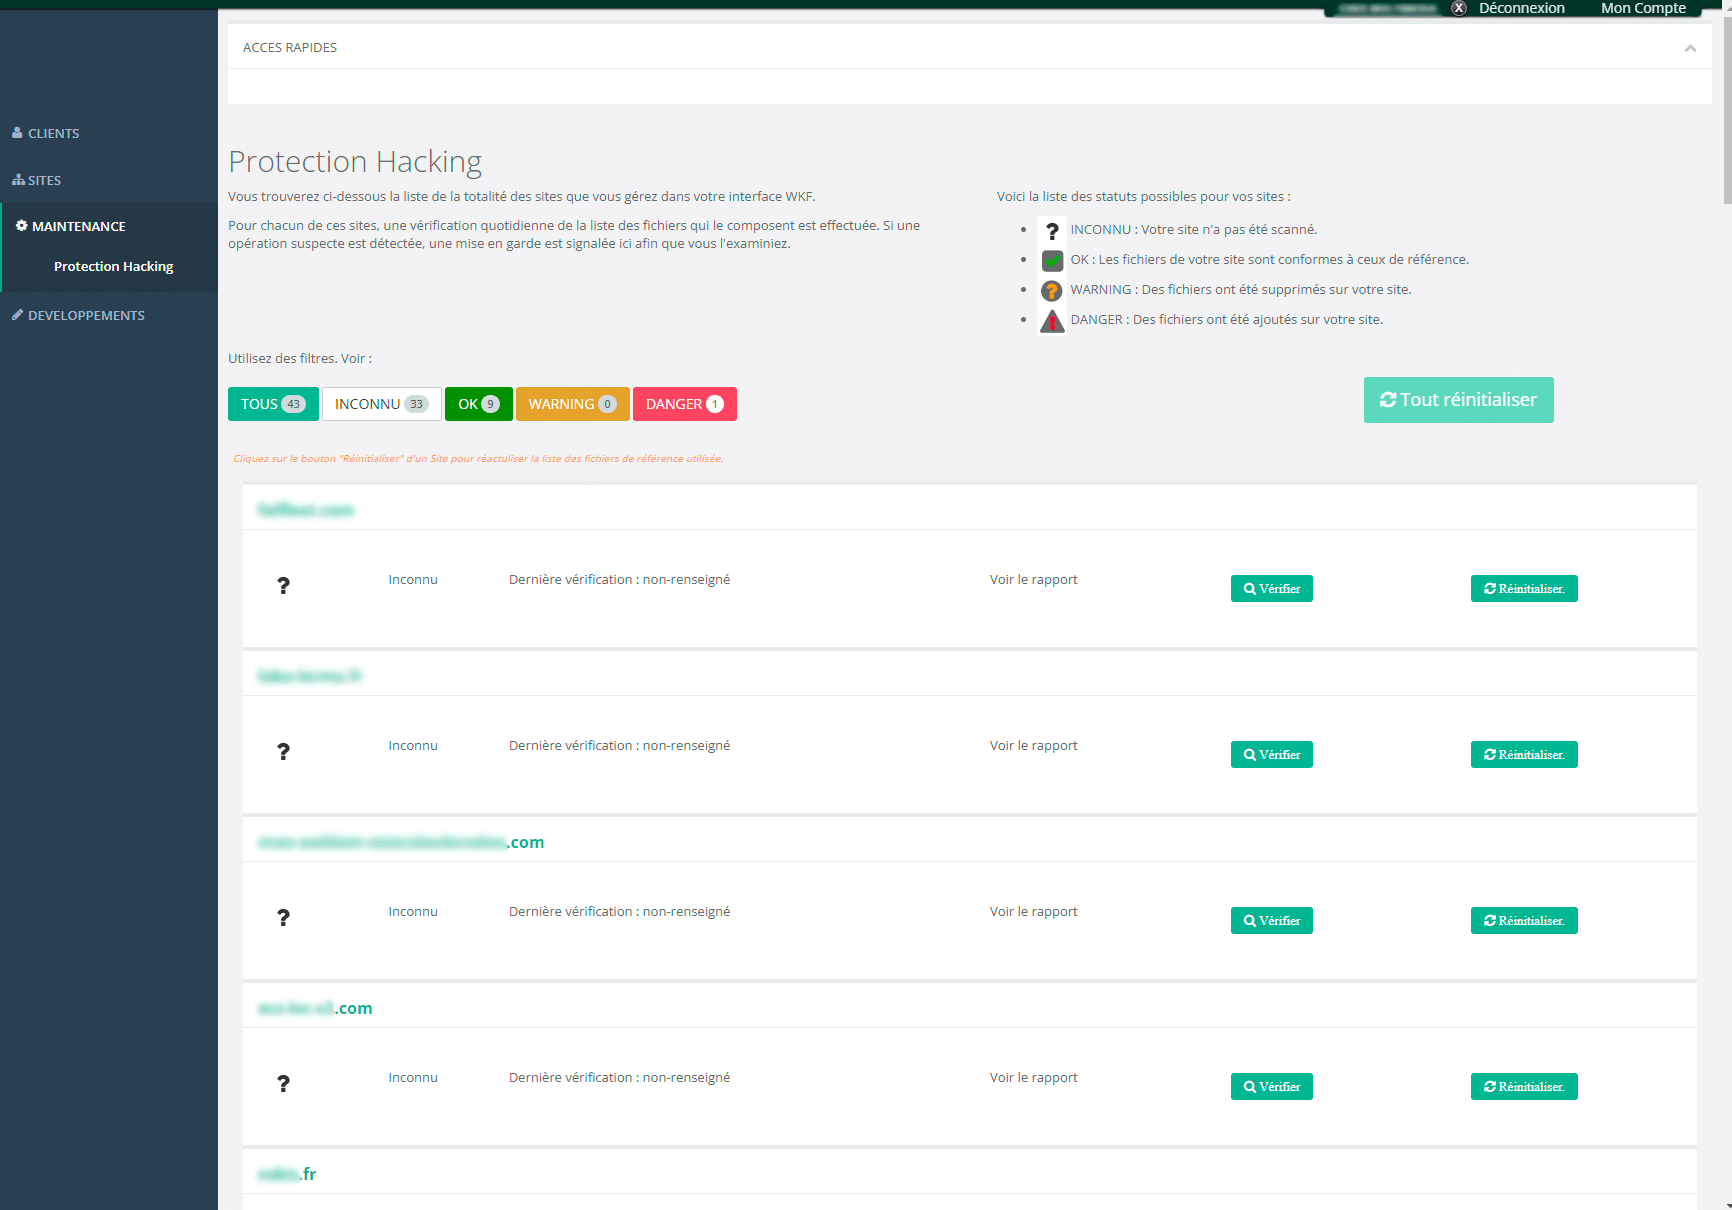Image resolution: width=1732 pixels, height=1210 pixels.
Task: Open Protection Hacking submenu item
Action: [113, 266]
